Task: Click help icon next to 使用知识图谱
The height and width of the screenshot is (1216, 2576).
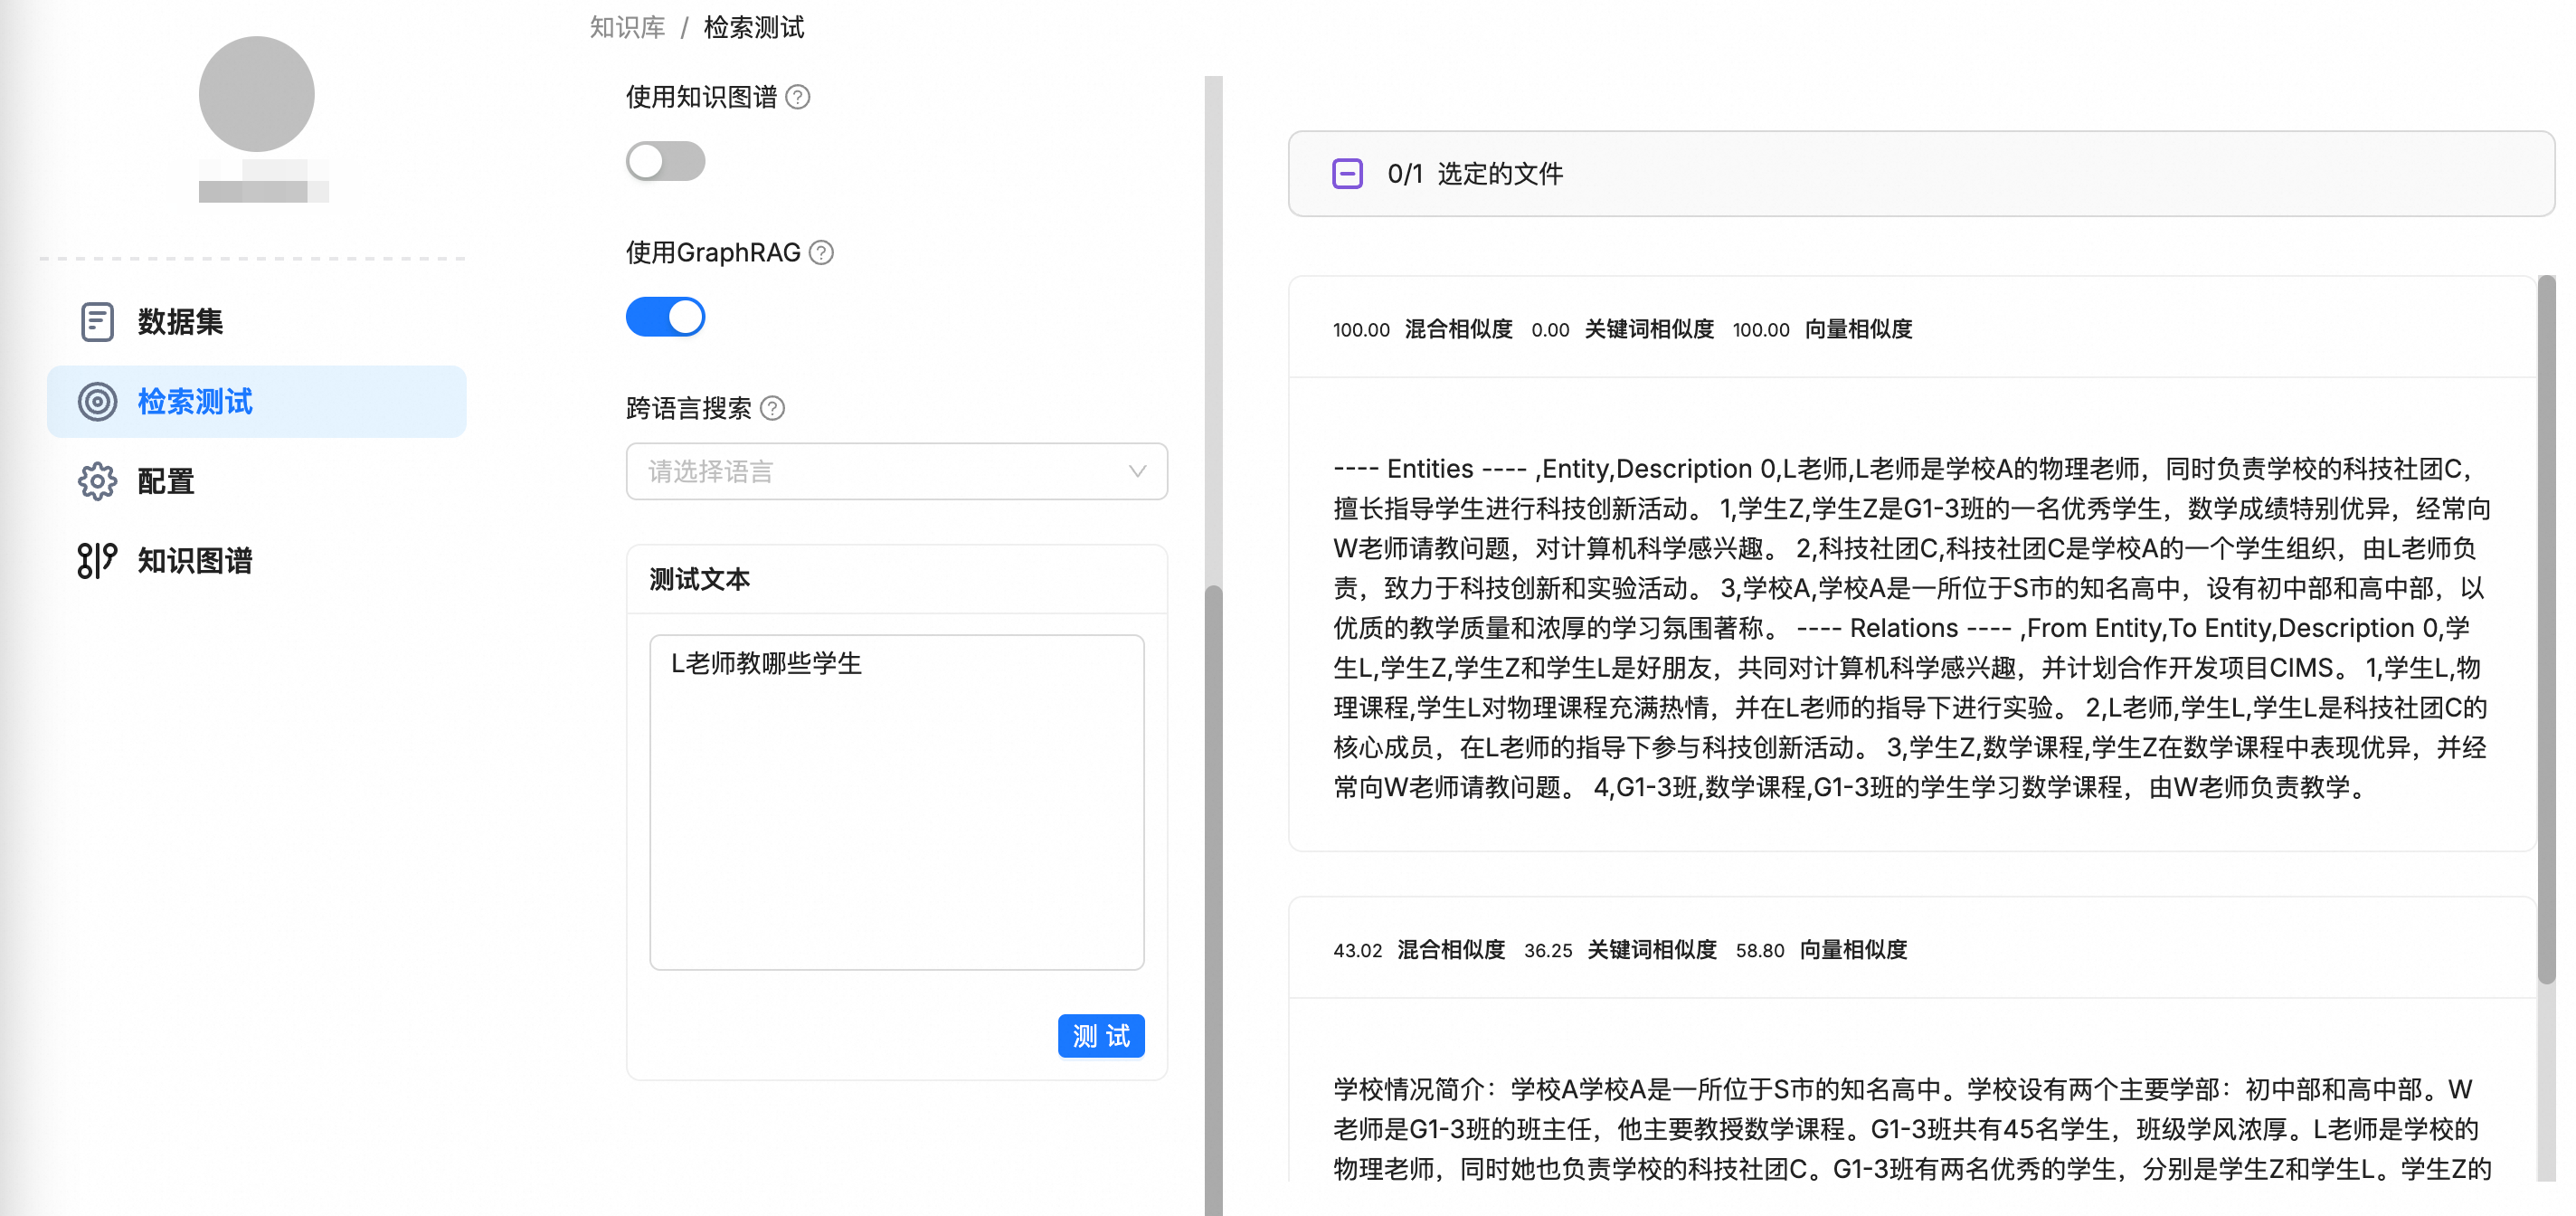Action: pos(798,97)
